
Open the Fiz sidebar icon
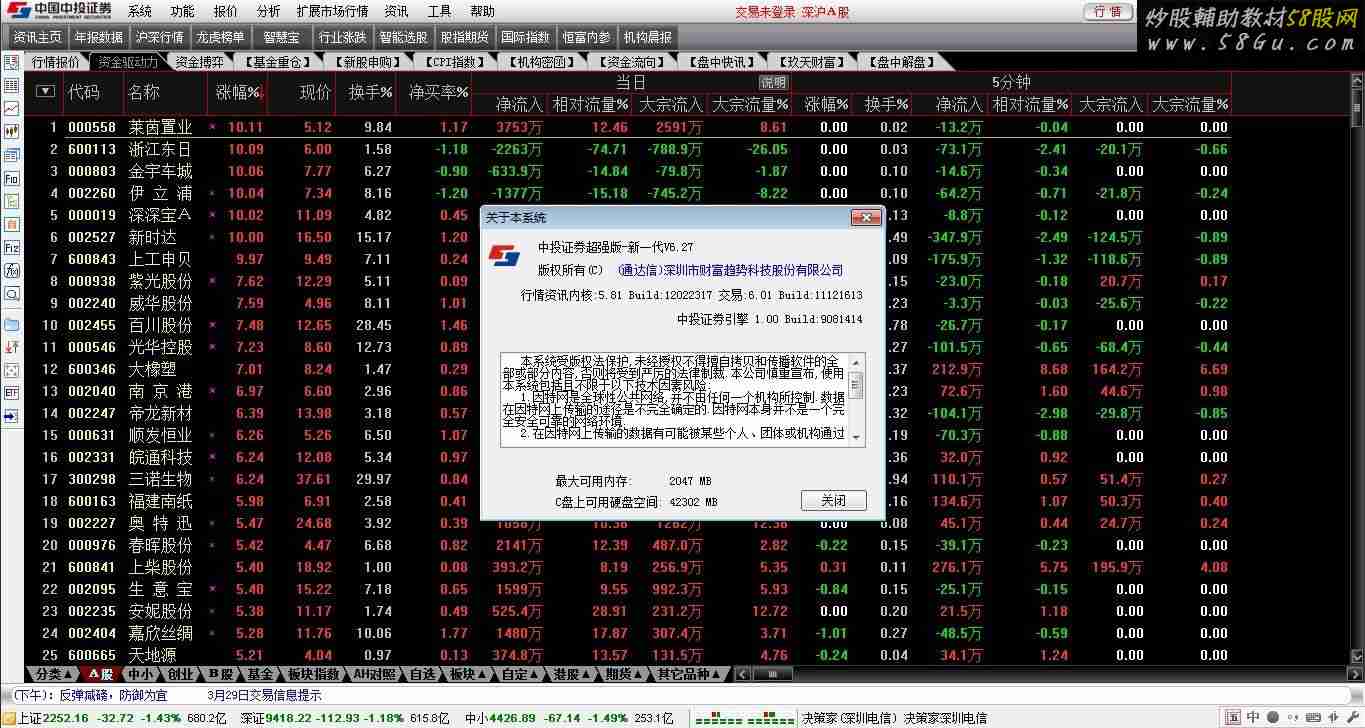tap(12, 247)
